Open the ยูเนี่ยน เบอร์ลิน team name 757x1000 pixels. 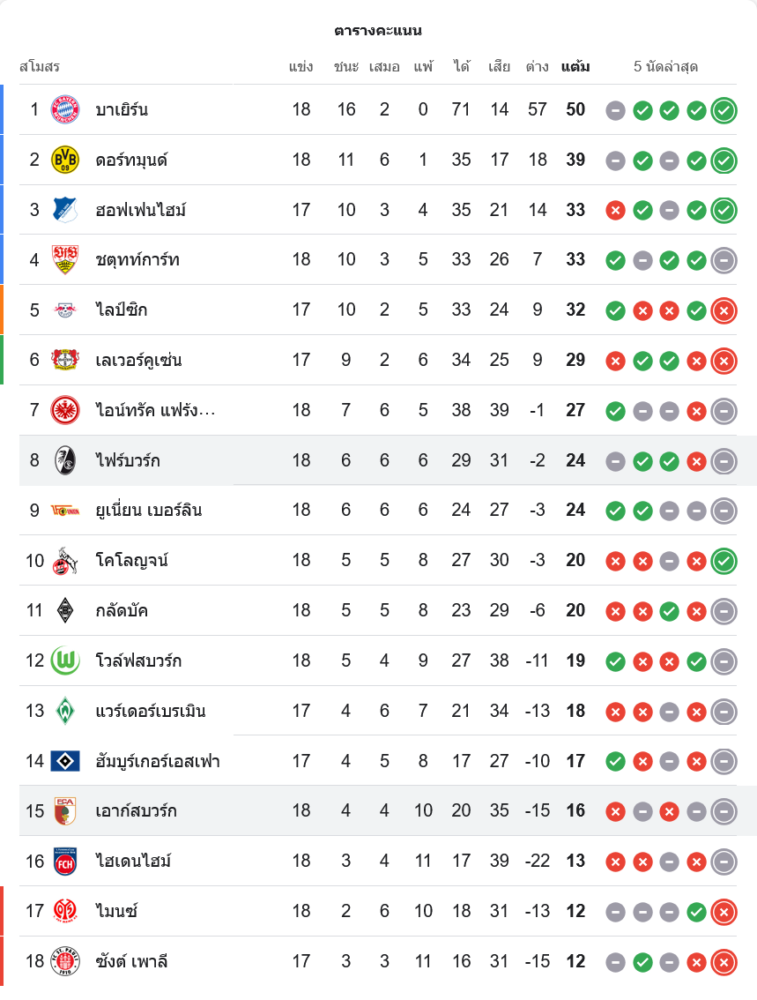pyautogui.click(x=149, y=510)
